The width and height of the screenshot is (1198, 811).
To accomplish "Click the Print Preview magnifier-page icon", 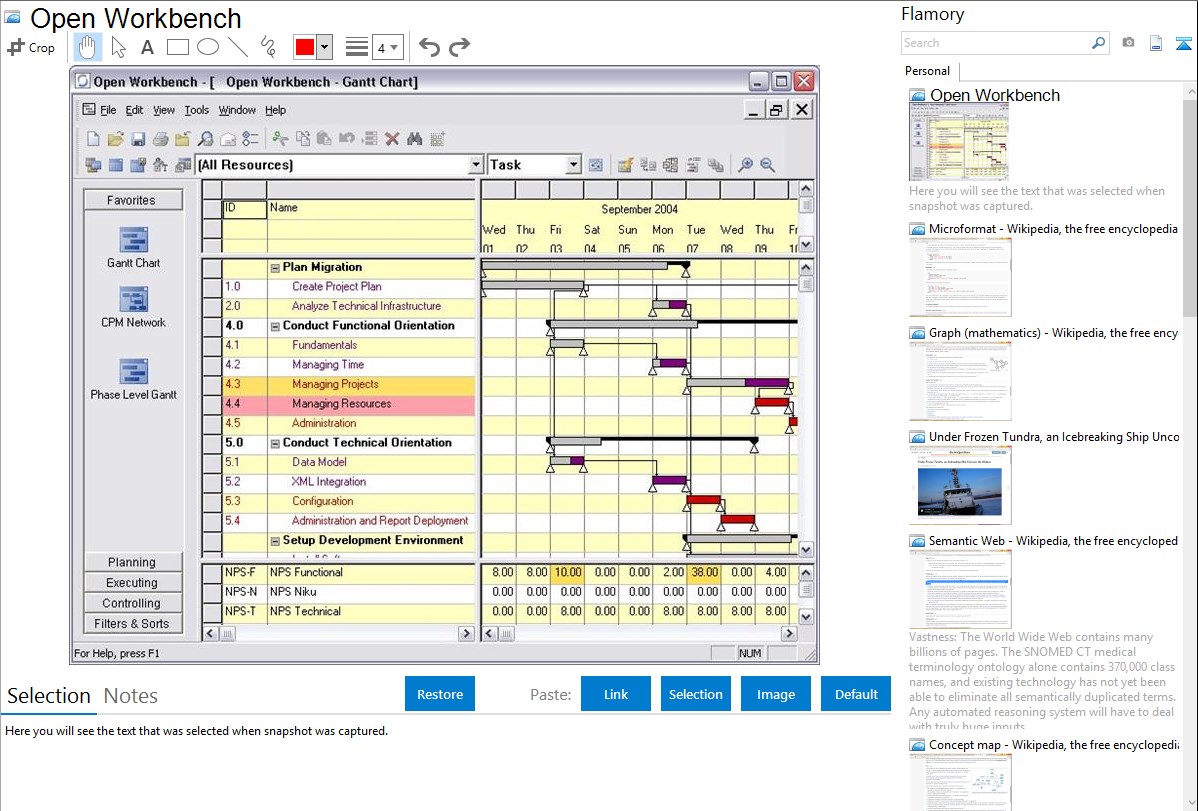I will (x=206, y=138).
